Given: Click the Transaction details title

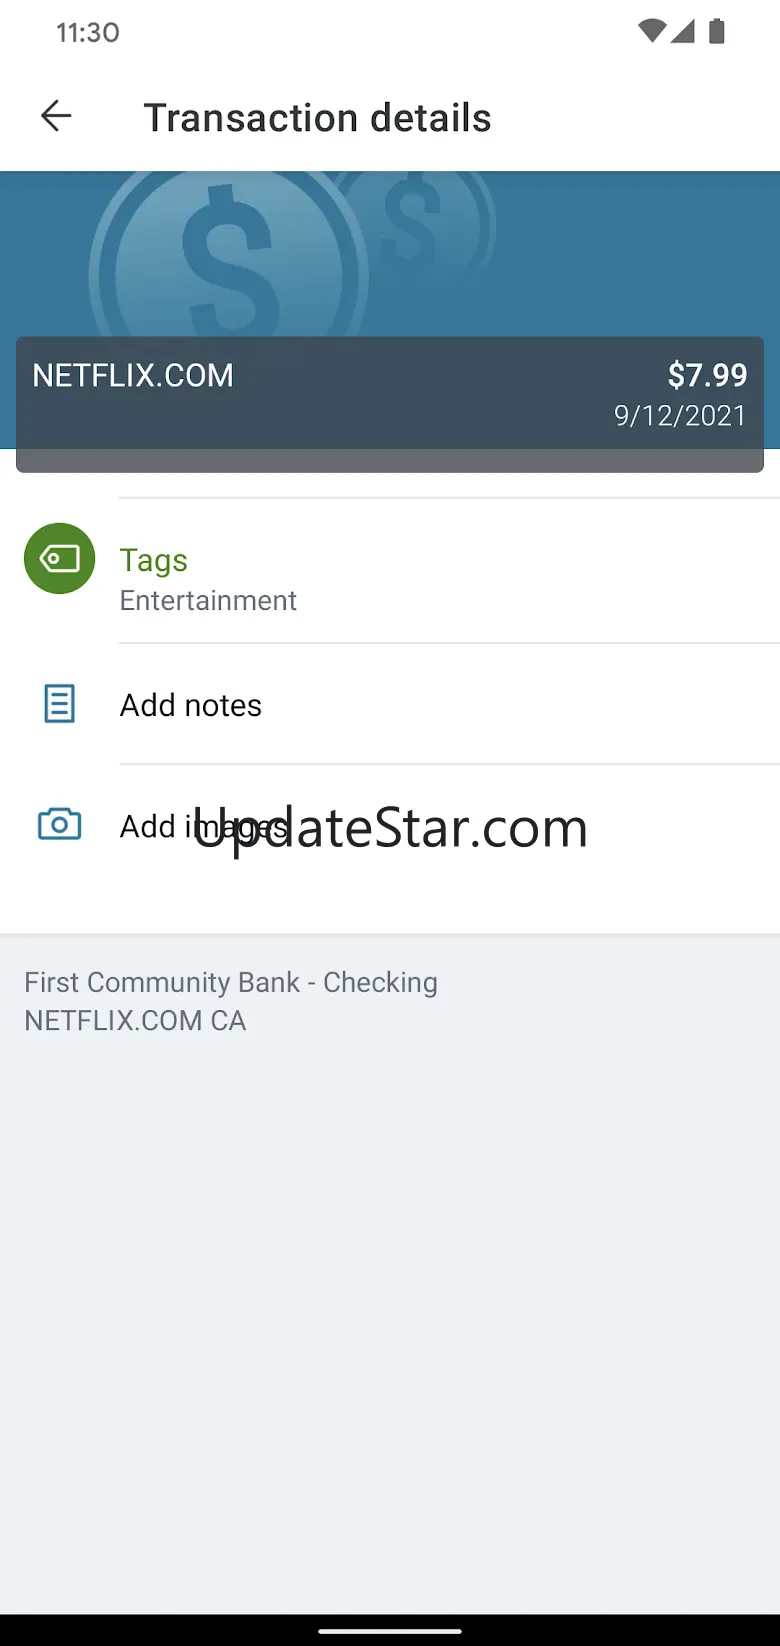Looking at the screenshot, I should click(317, 118).
